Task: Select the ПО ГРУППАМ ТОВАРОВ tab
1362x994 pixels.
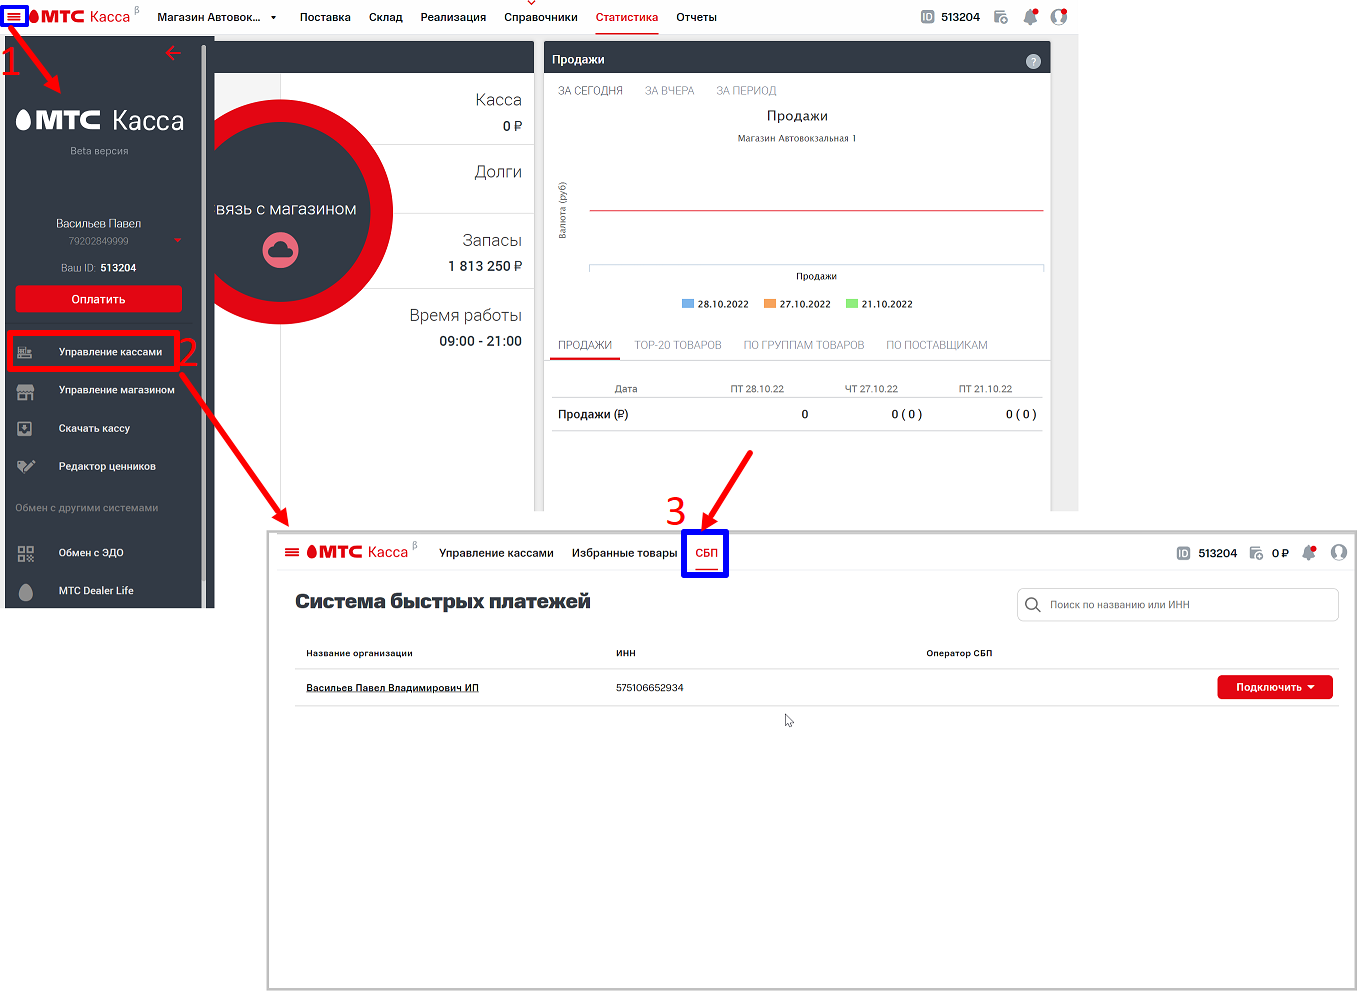Action: (x=804, y=345)
